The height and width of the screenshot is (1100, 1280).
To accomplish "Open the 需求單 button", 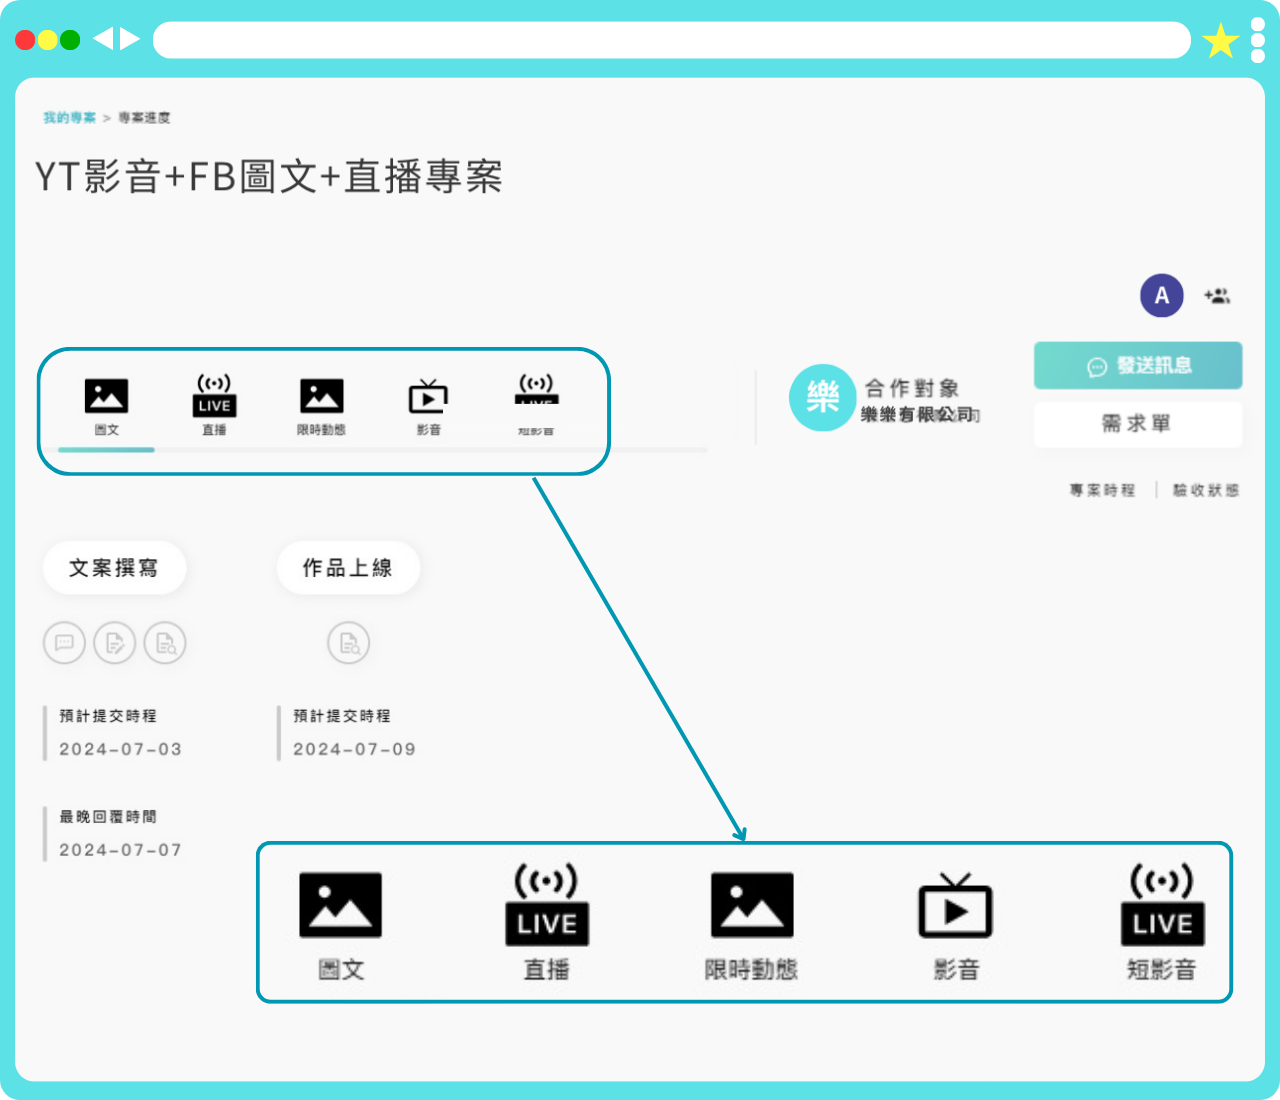I will pyautogui.click(x=1138, y=424).
